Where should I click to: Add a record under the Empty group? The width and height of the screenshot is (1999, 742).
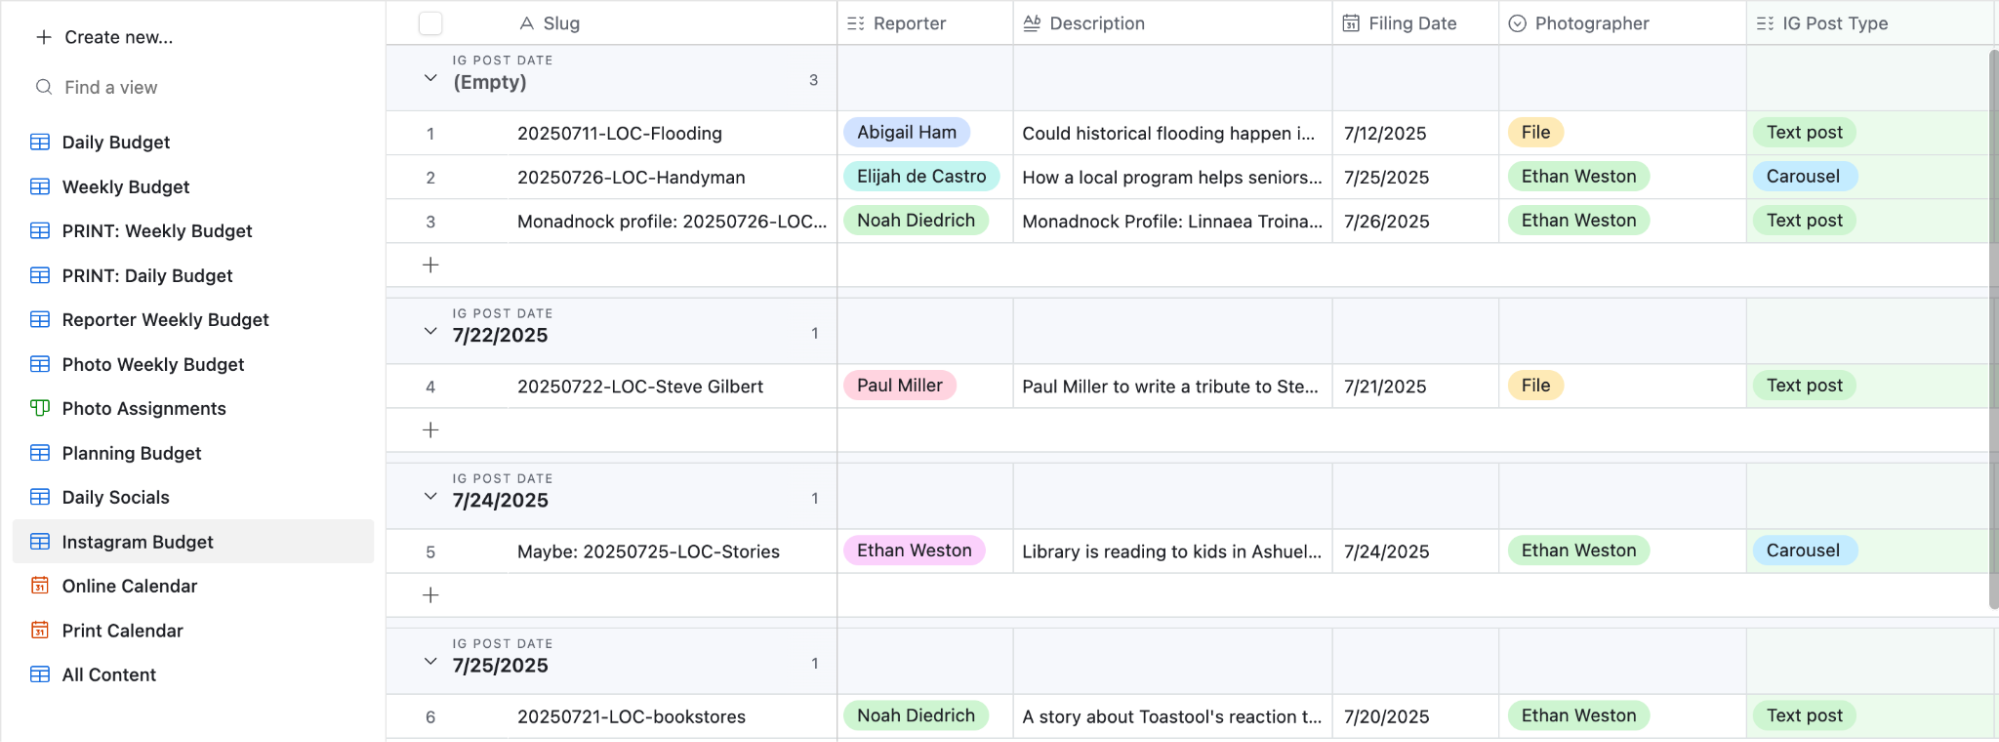[431, 265]
